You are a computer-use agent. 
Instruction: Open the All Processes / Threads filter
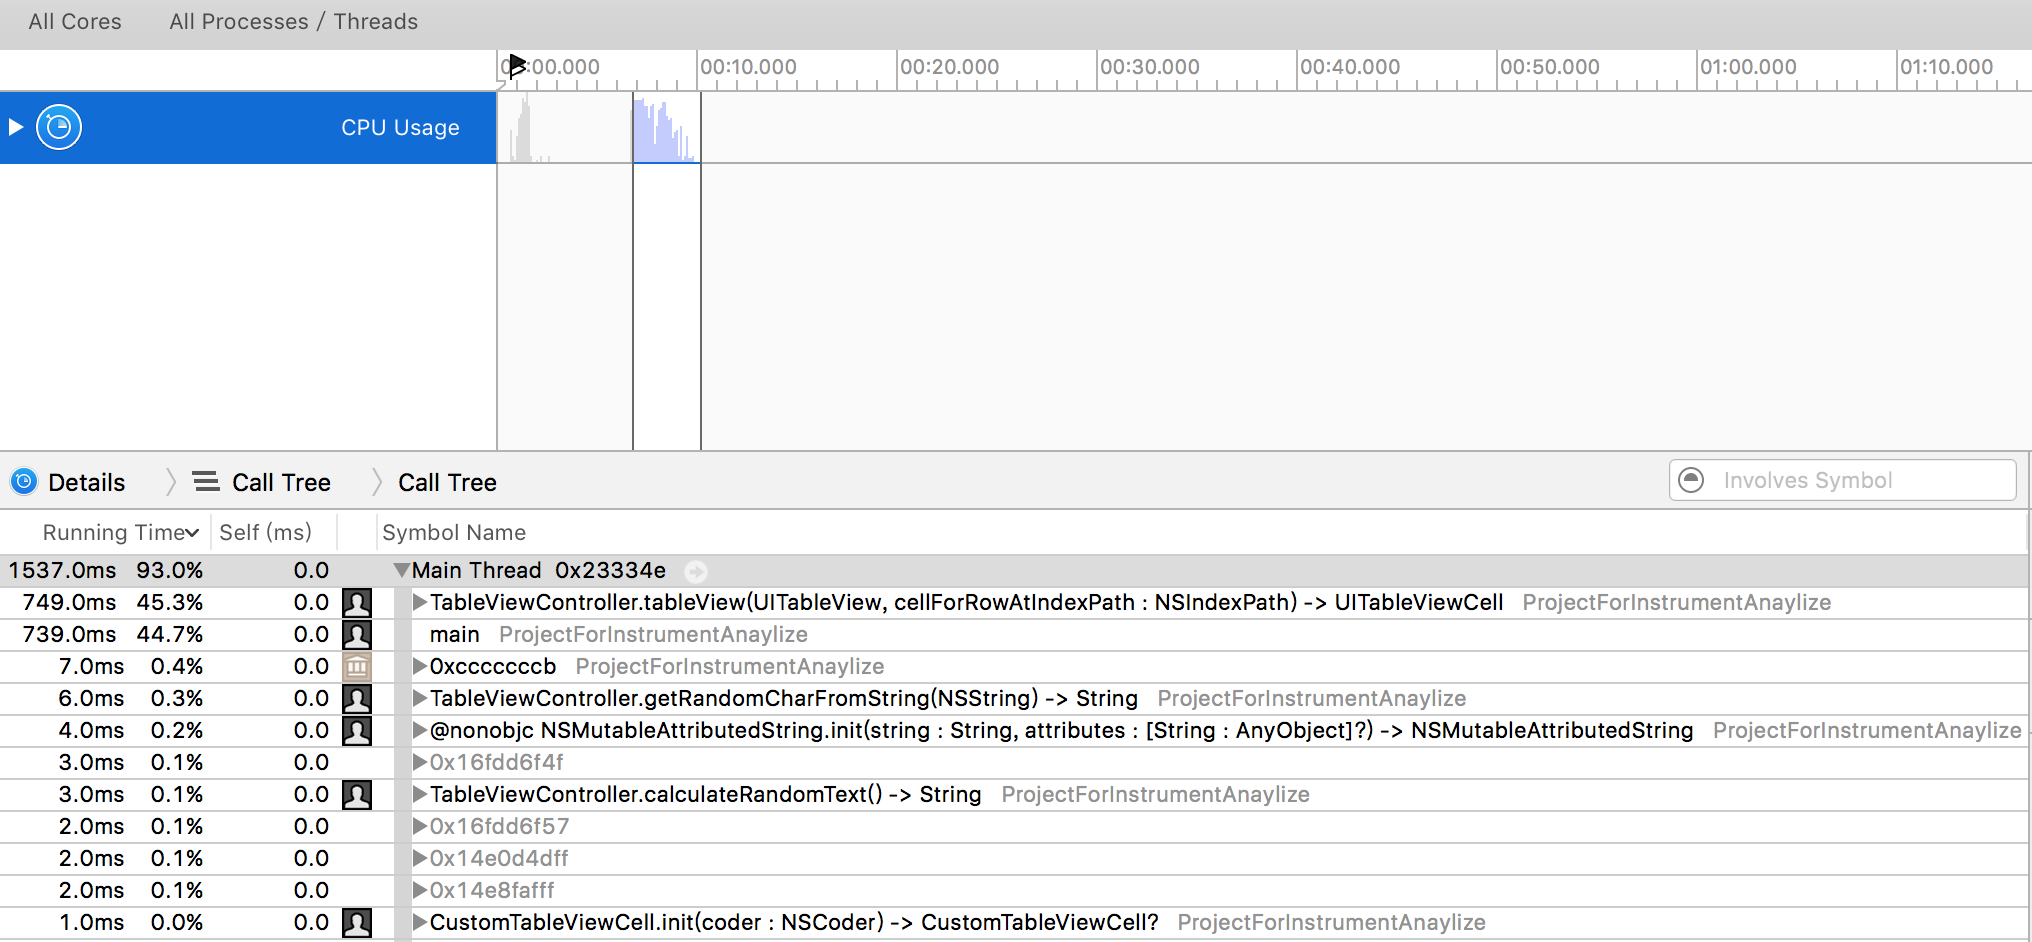click(x=293, y=22)
